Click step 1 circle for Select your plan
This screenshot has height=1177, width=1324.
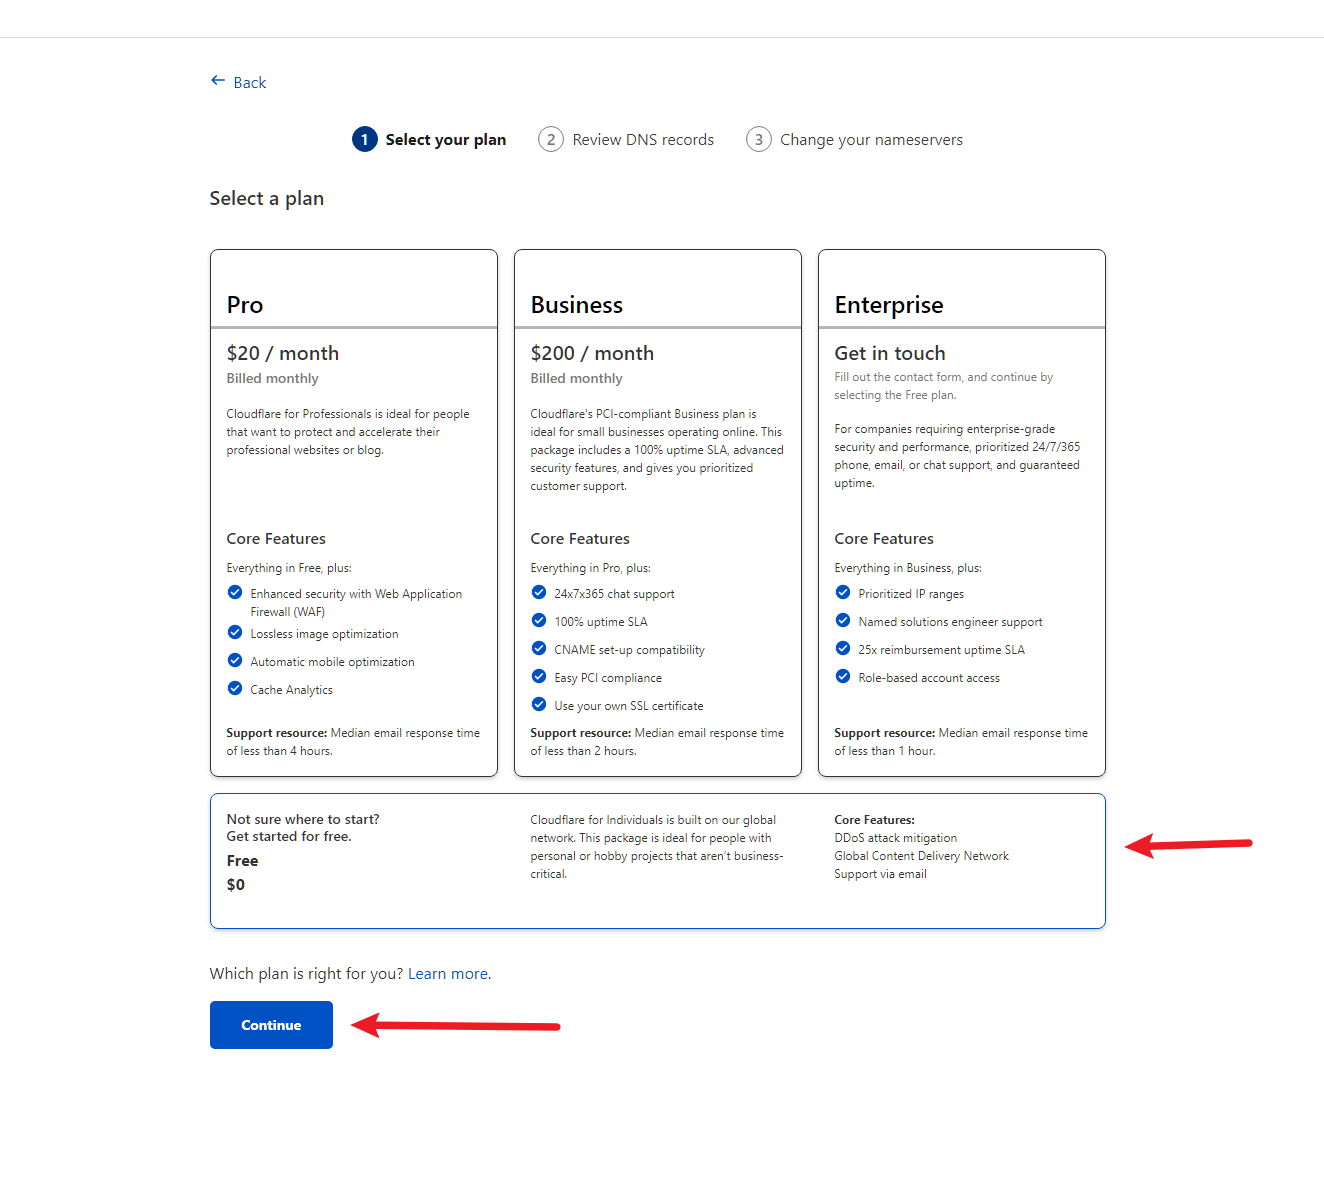[365, 140]
